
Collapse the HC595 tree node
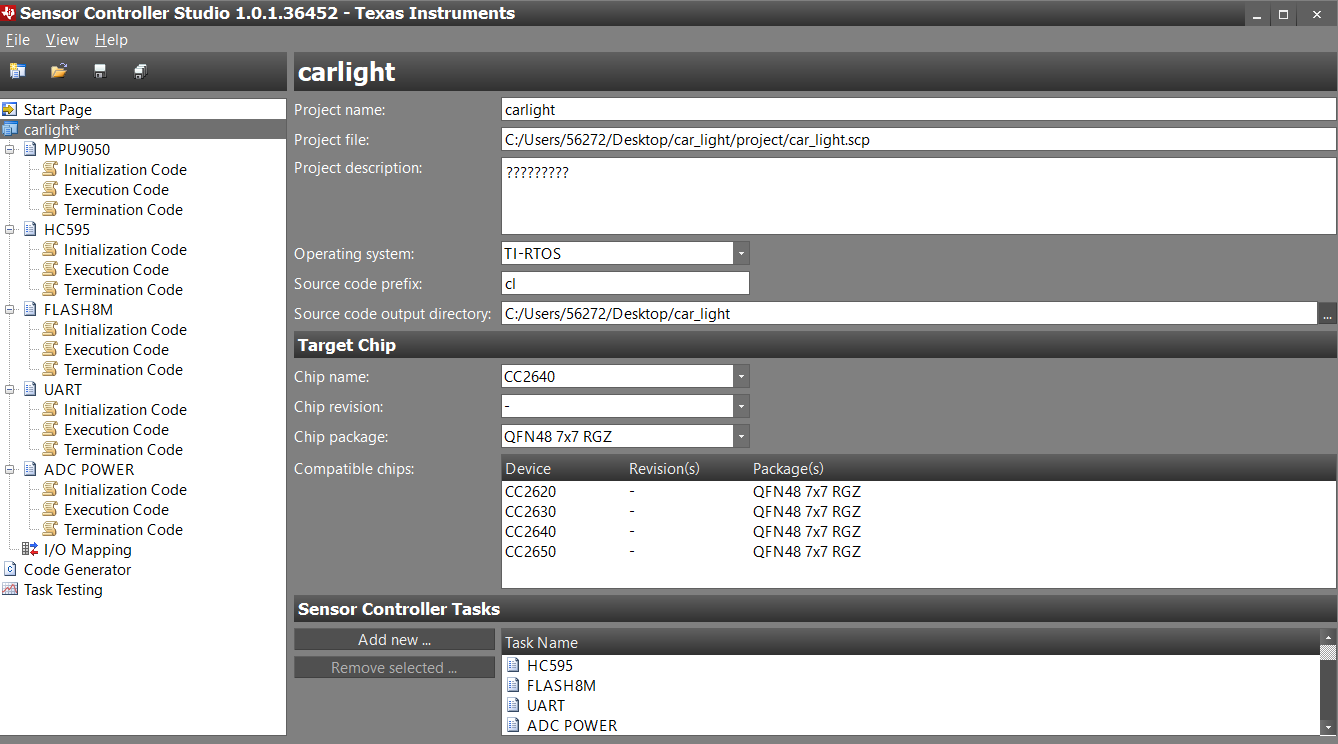(x=10, y=229)
